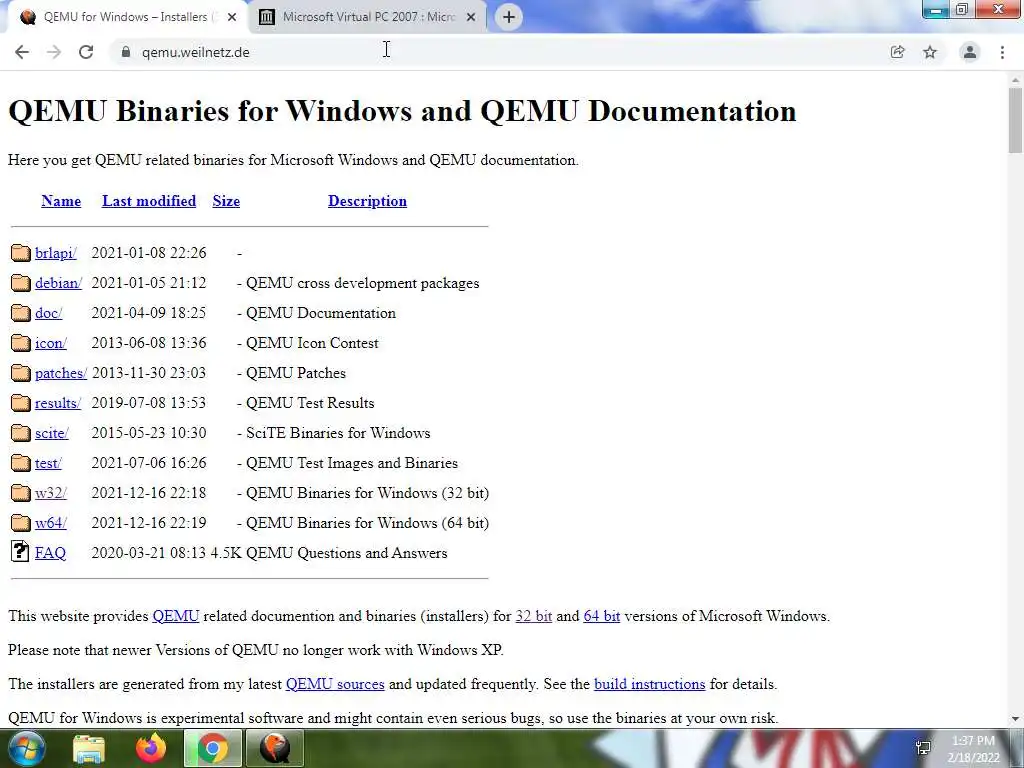The height and width of the screenshot is (768, 1024).
Task: Open the Windows Start menu
Action: pyautogui.click(x=26, y=748)
